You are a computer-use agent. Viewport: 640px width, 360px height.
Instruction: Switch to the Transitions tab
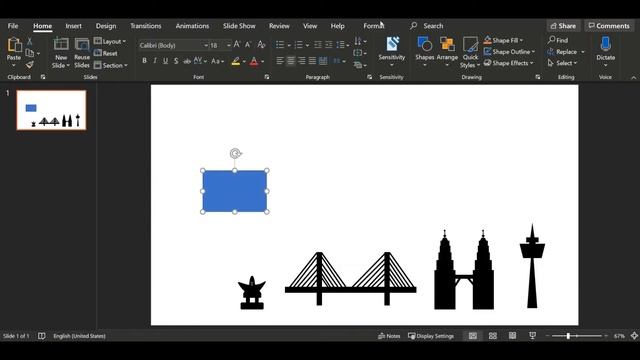coord(146,26)
